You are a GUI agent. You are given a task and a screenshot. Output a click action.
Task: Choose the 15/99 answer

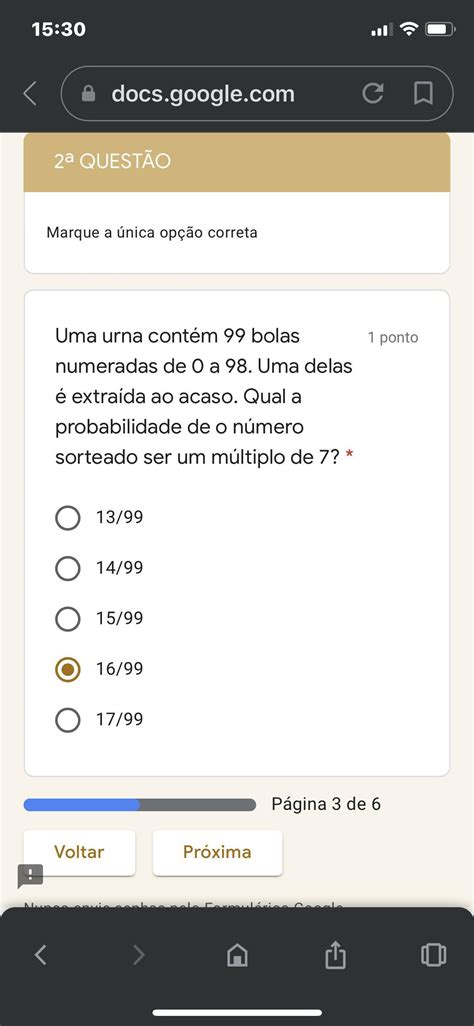(x=100, y=619)
